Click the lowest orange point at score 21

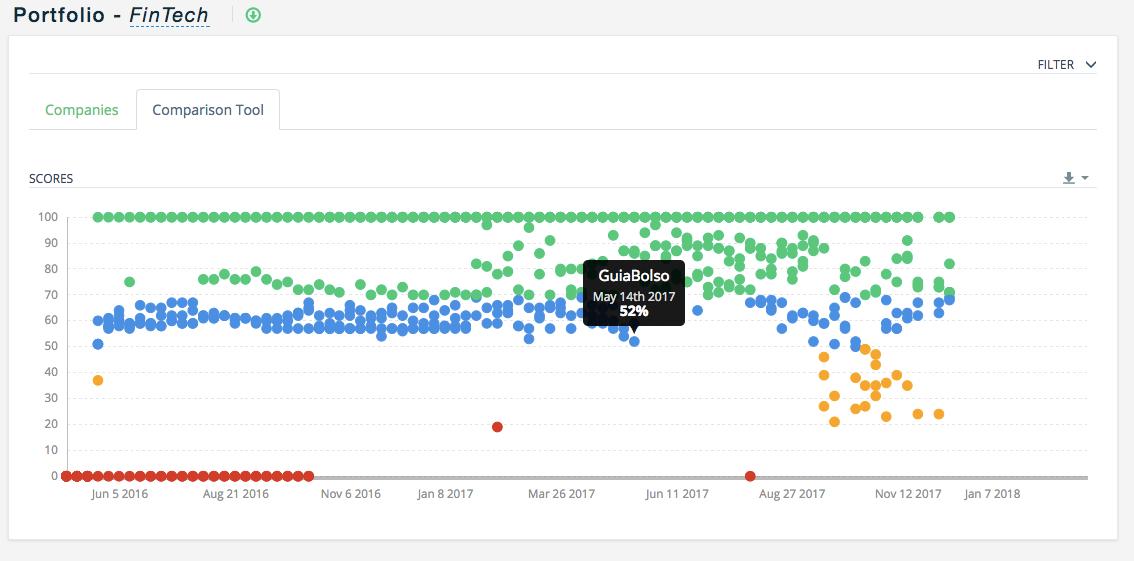[835, 421]
